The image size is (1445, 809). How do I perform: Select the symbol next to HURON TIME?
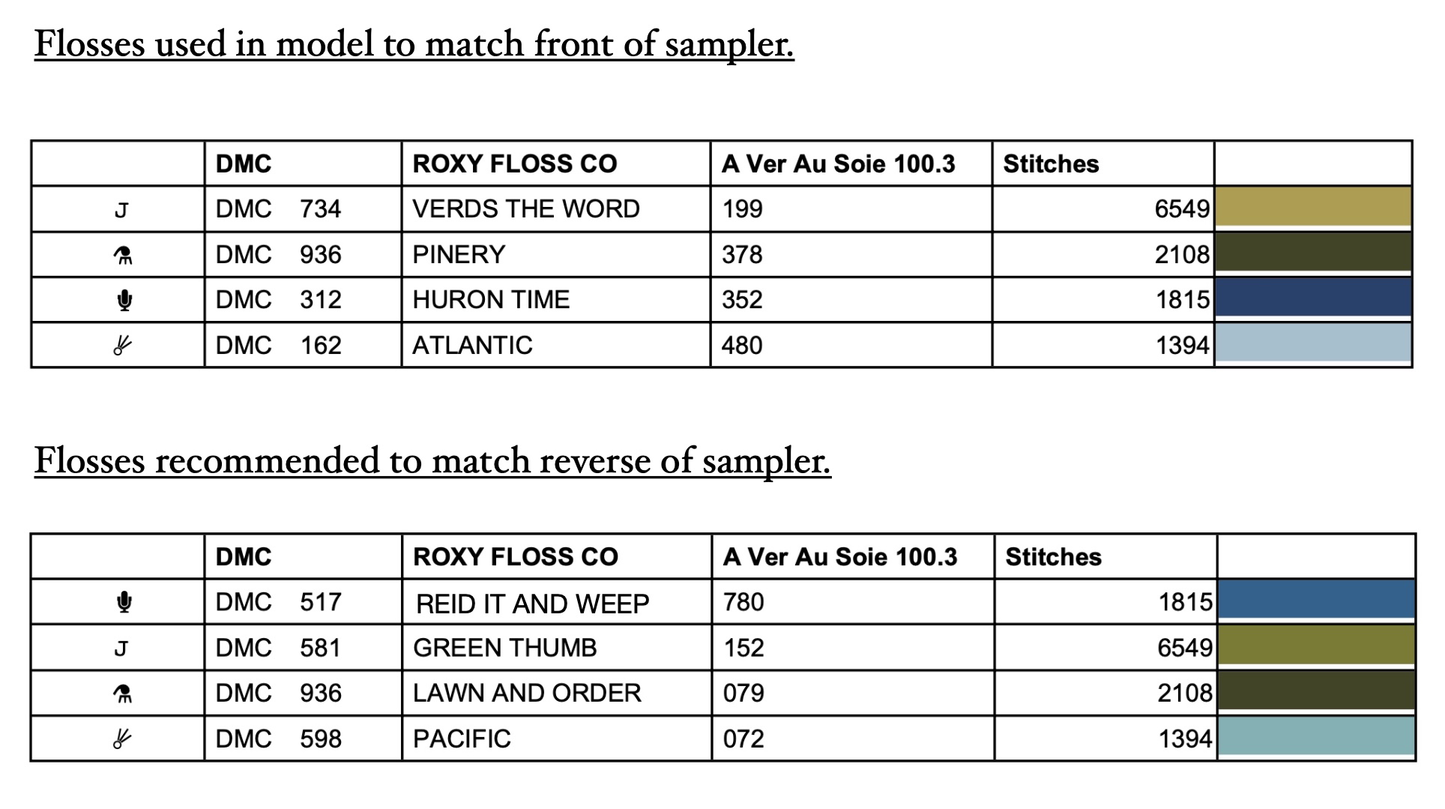pyautogui.click(x=120, y=300)
